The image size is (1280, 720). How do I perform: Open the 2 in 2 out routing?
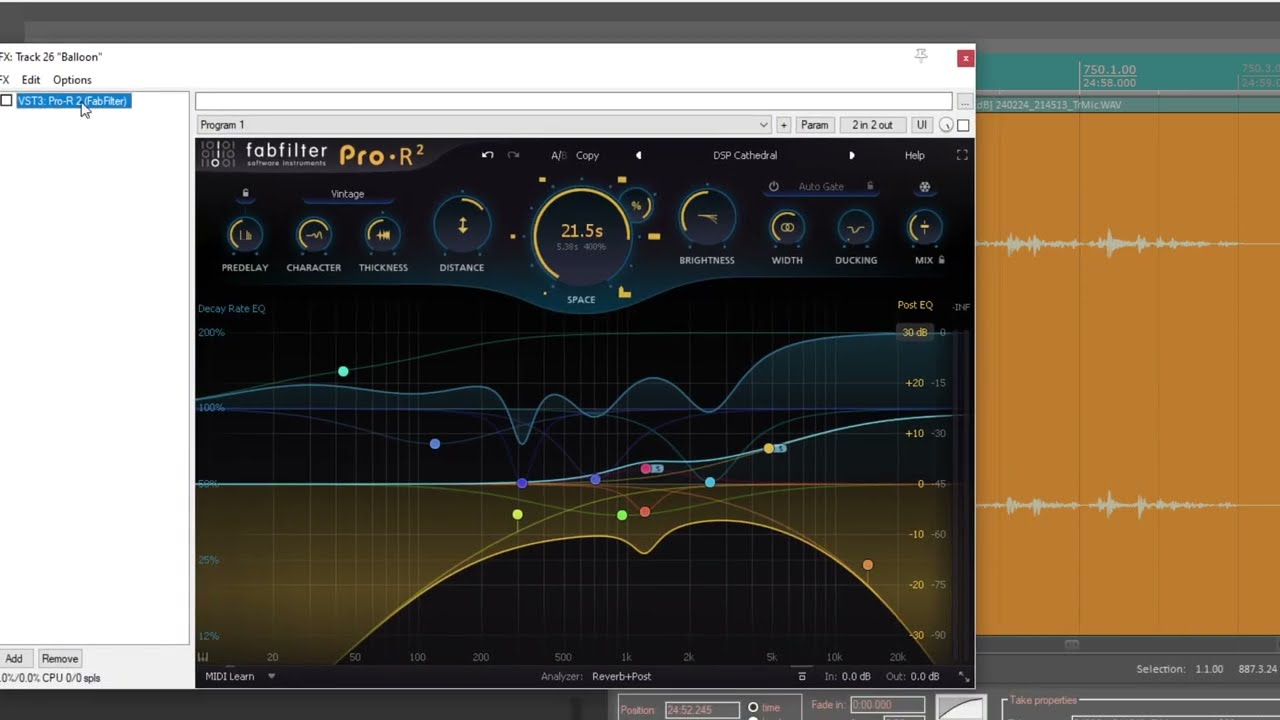pyautogui.click(x=872, y=125)
